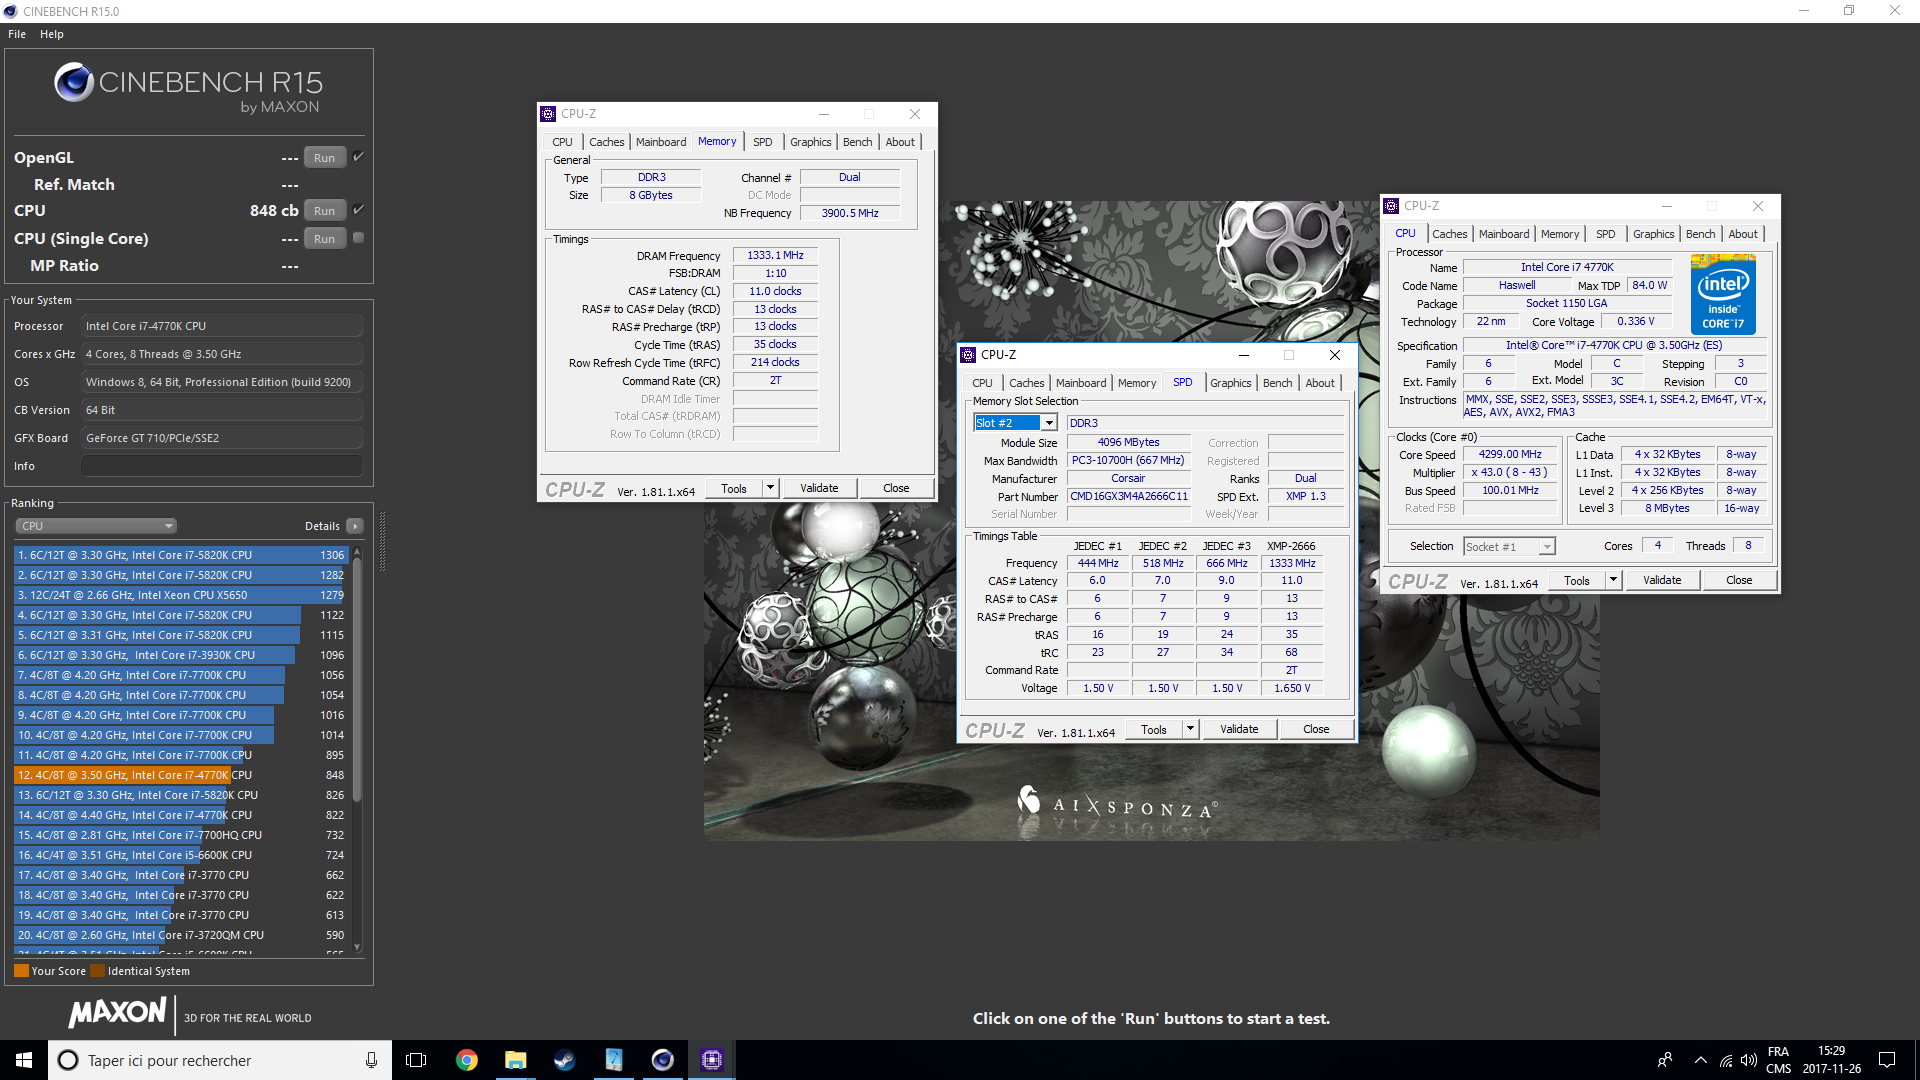This screenshot has width=1920, height=1080.
Task: Open the Help menu
Action: 52,34
